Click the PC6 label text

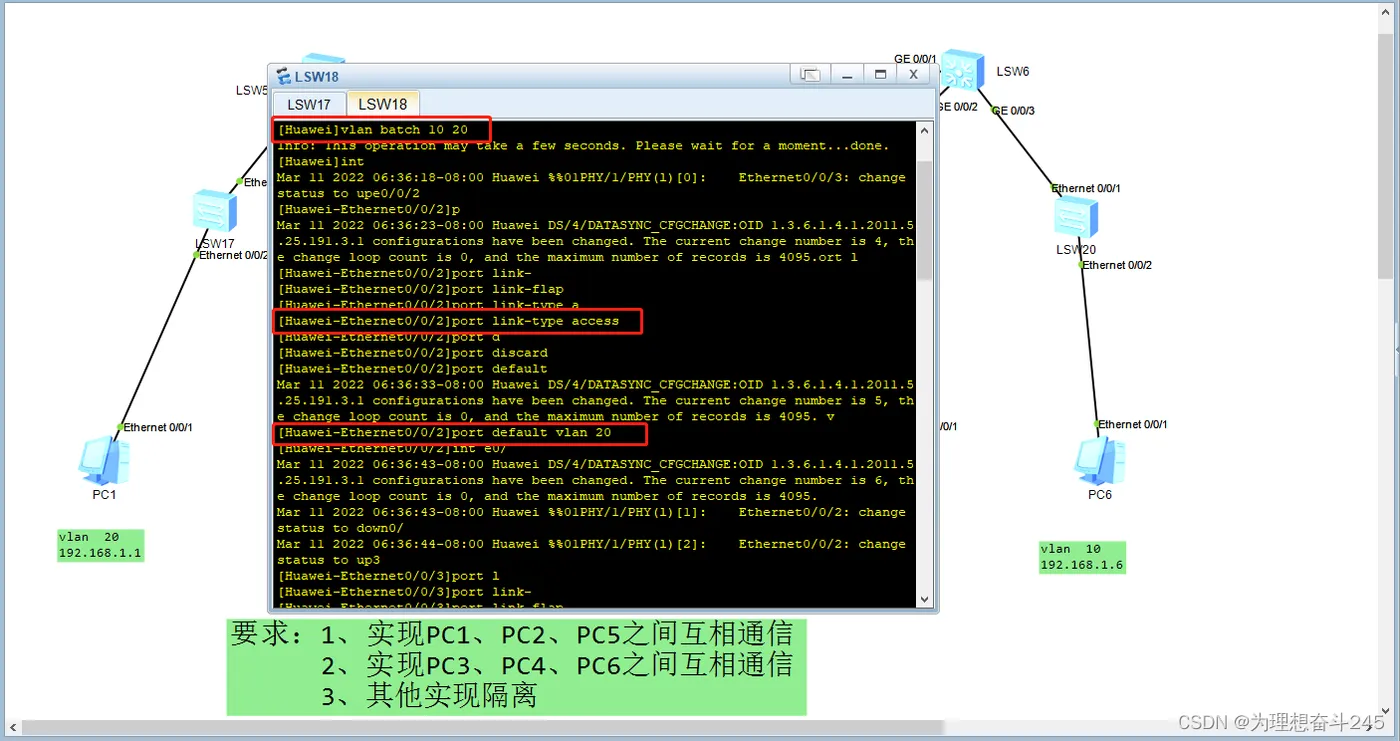1099,495
